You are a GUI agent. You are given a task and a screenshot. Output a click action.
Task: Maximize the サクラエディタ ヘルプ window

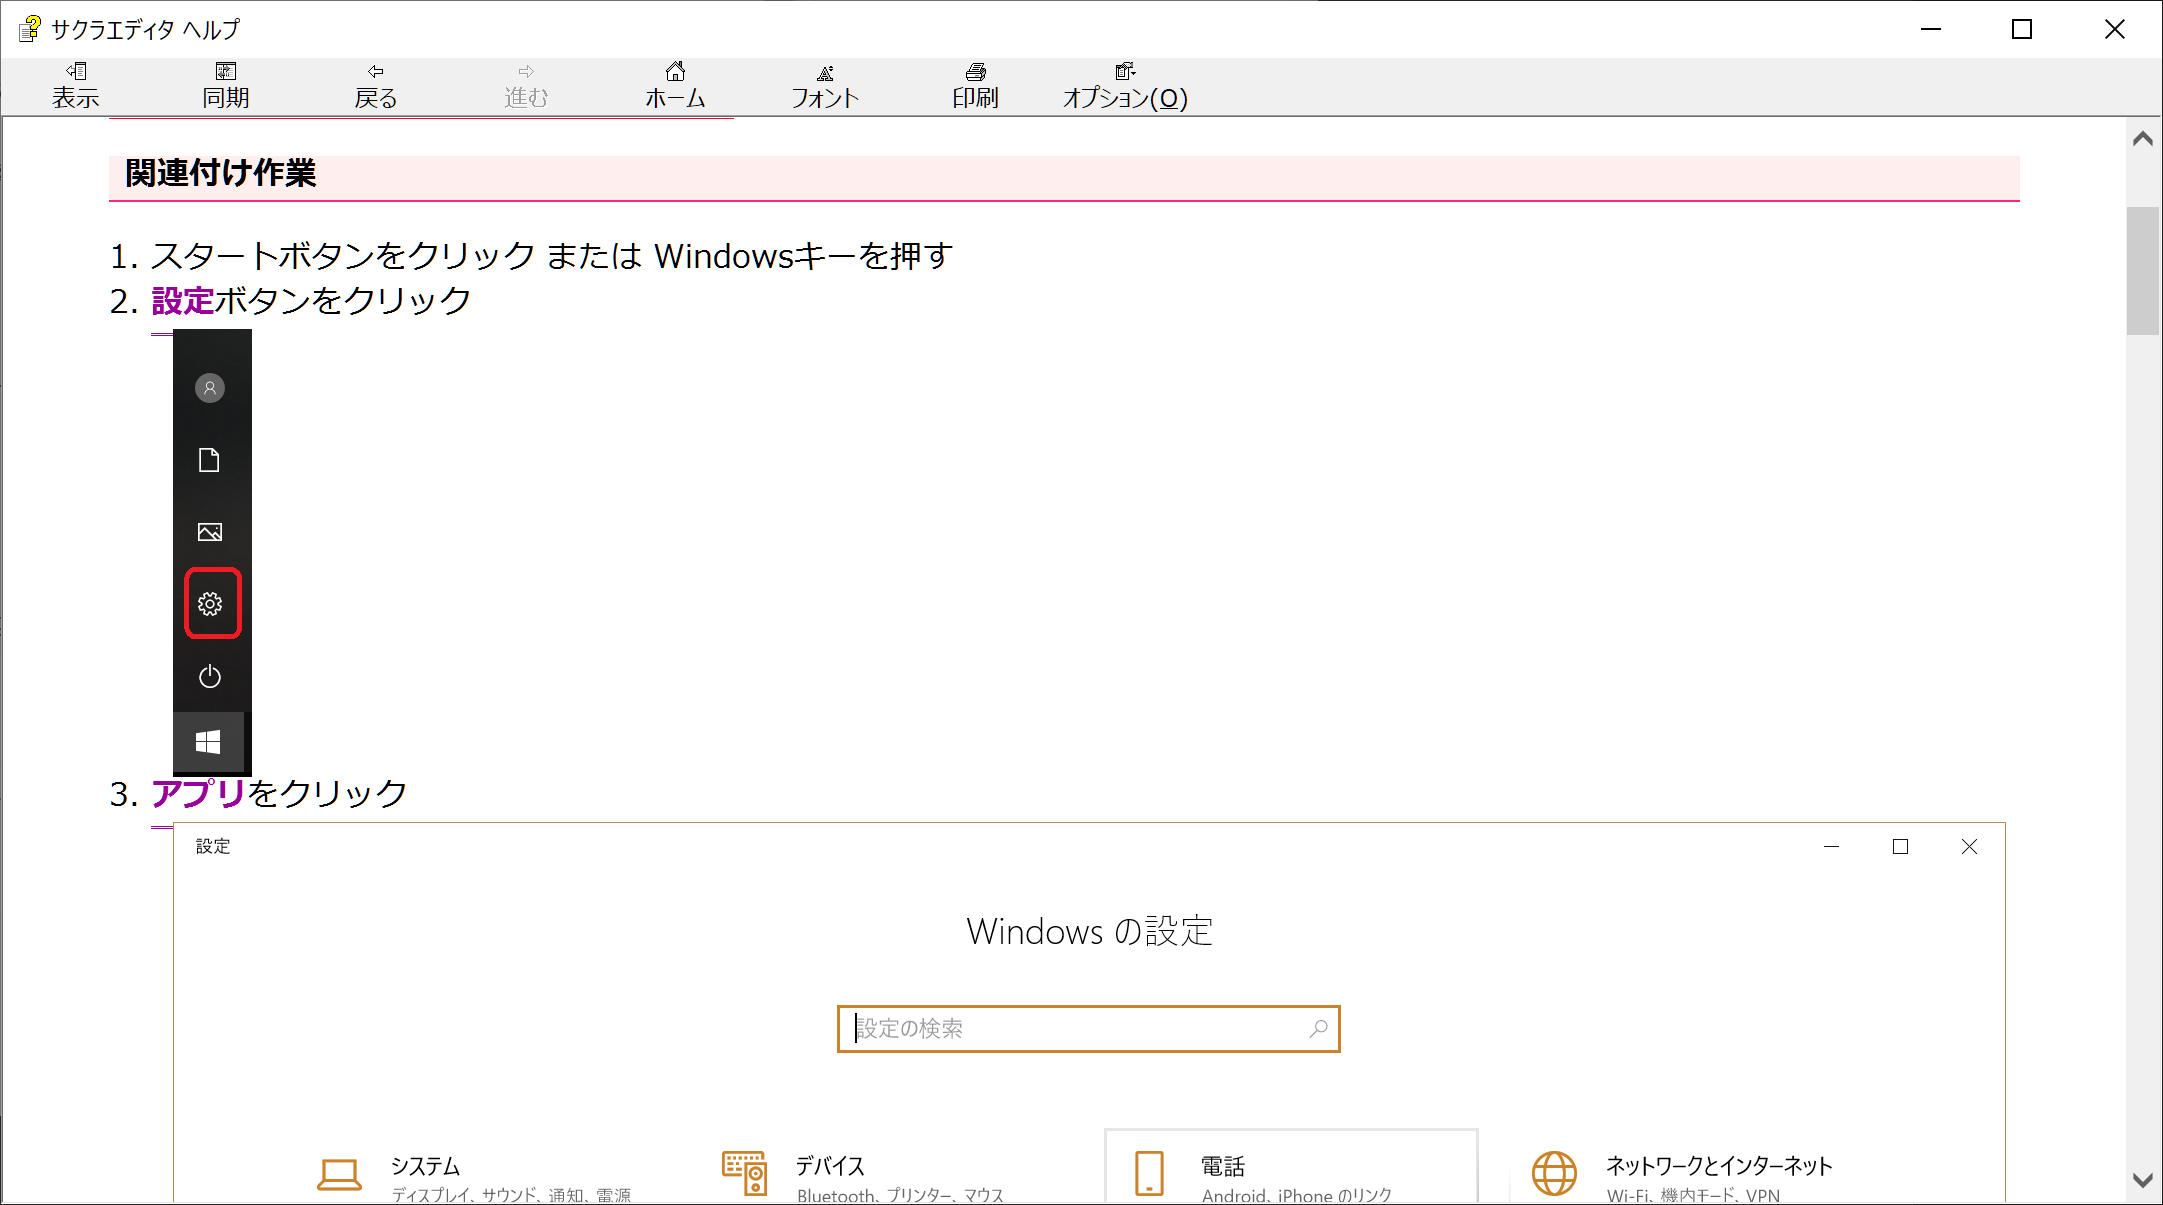coord(2022,29)
